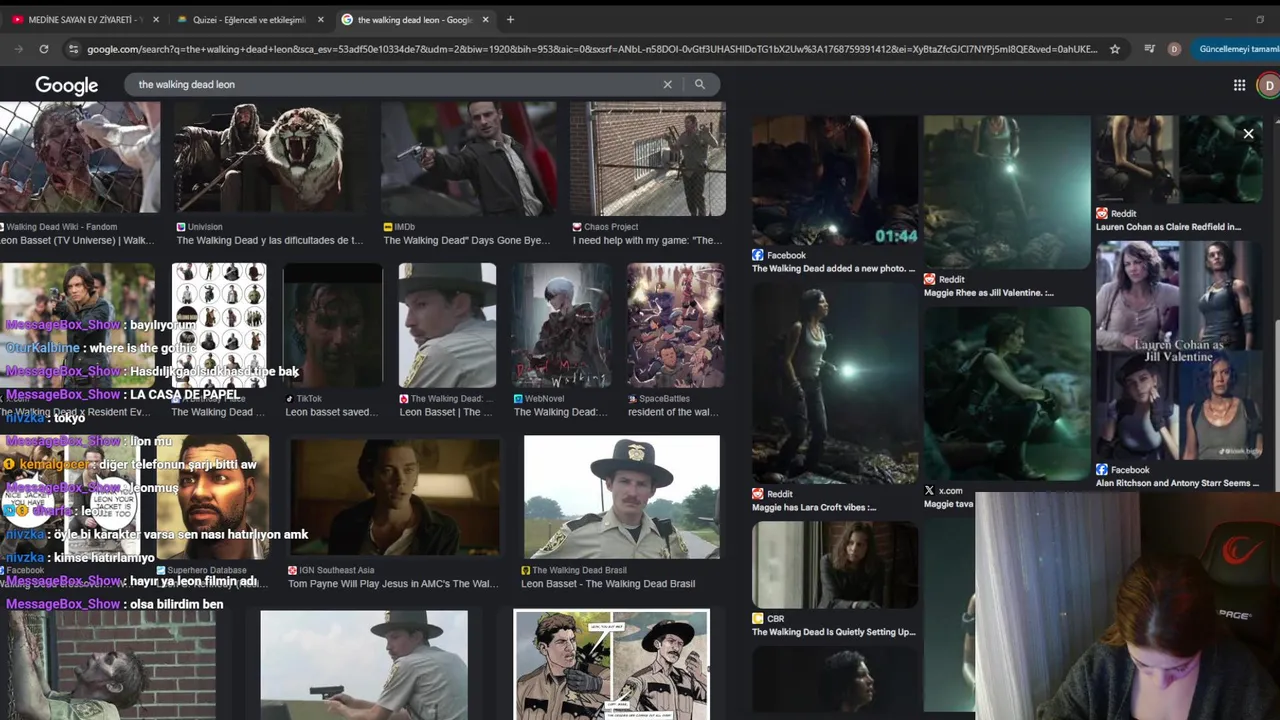
Task: Open the WebNovel The Walking Dead image
Action: [562, 325]
